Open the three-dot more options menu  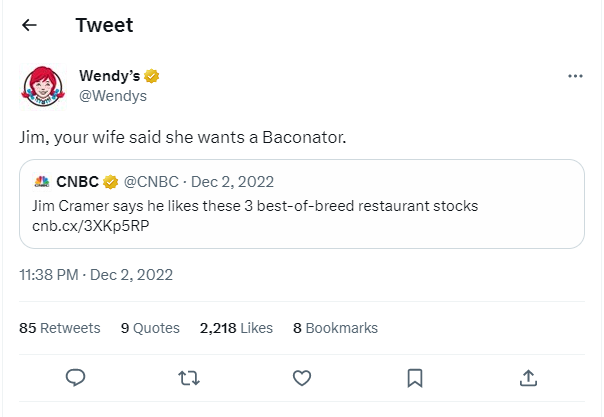click(574, 76)
